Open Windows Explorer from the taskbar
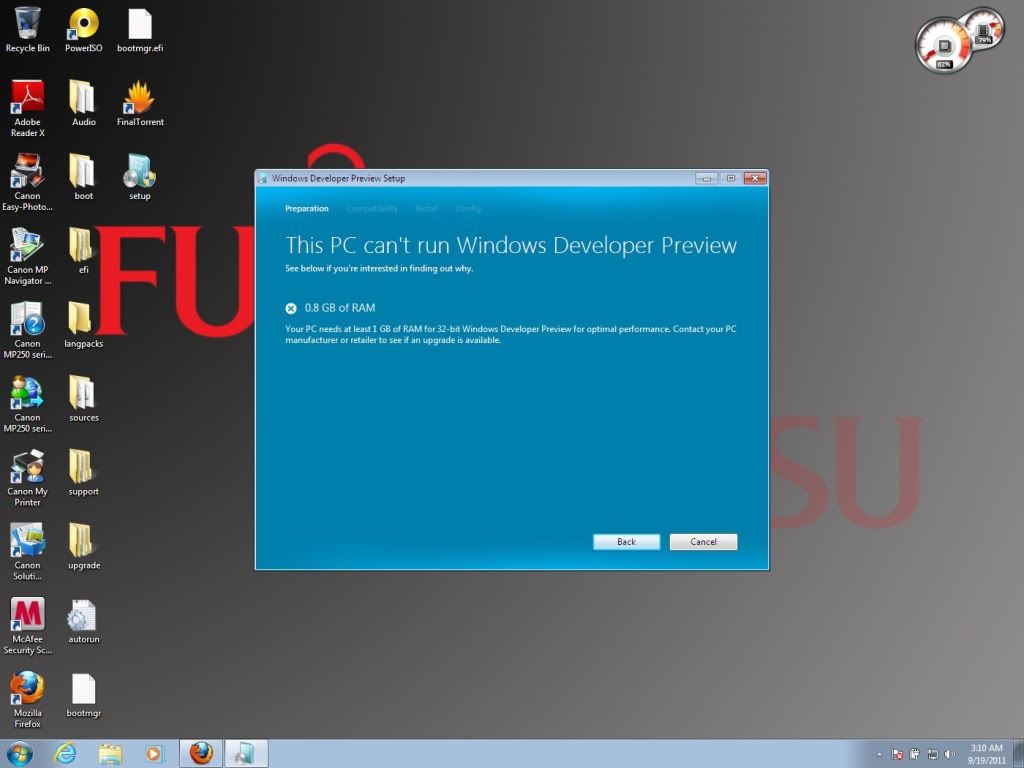Screen dimensions: 1024x768 (x=110, y=754)
